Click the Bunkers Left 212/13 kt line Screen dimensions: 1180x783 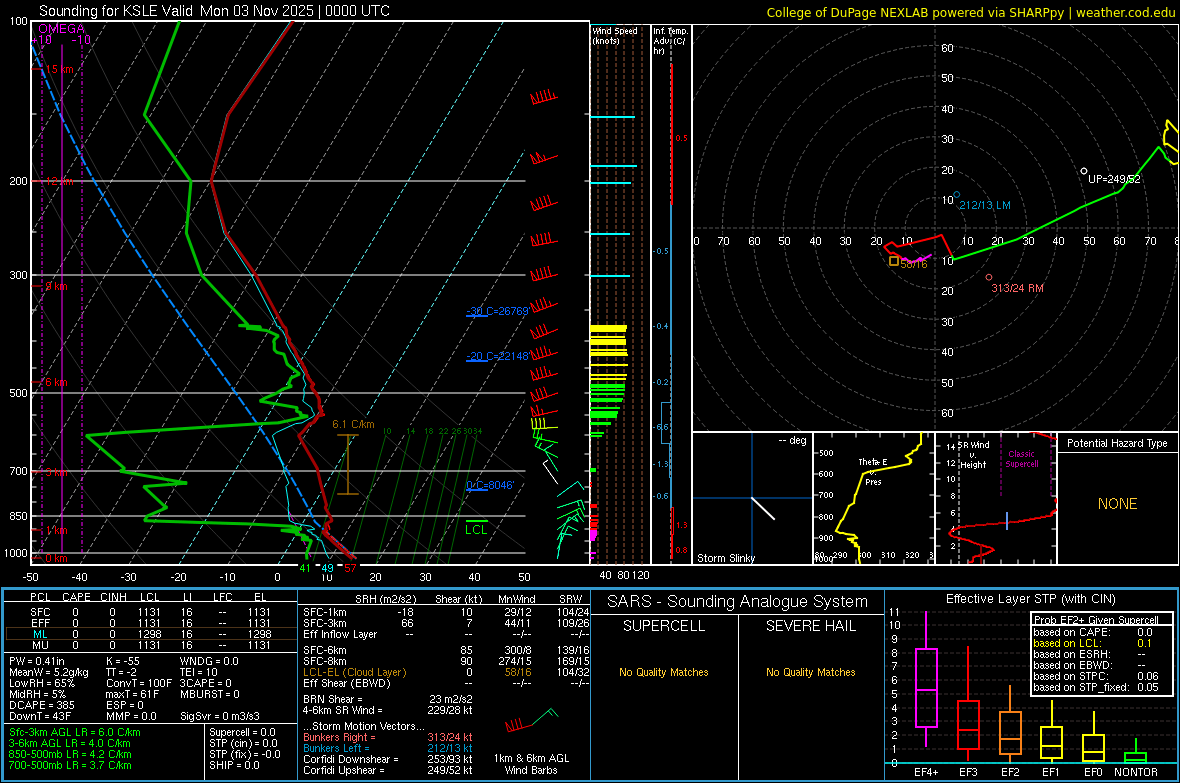pos(388,748)
